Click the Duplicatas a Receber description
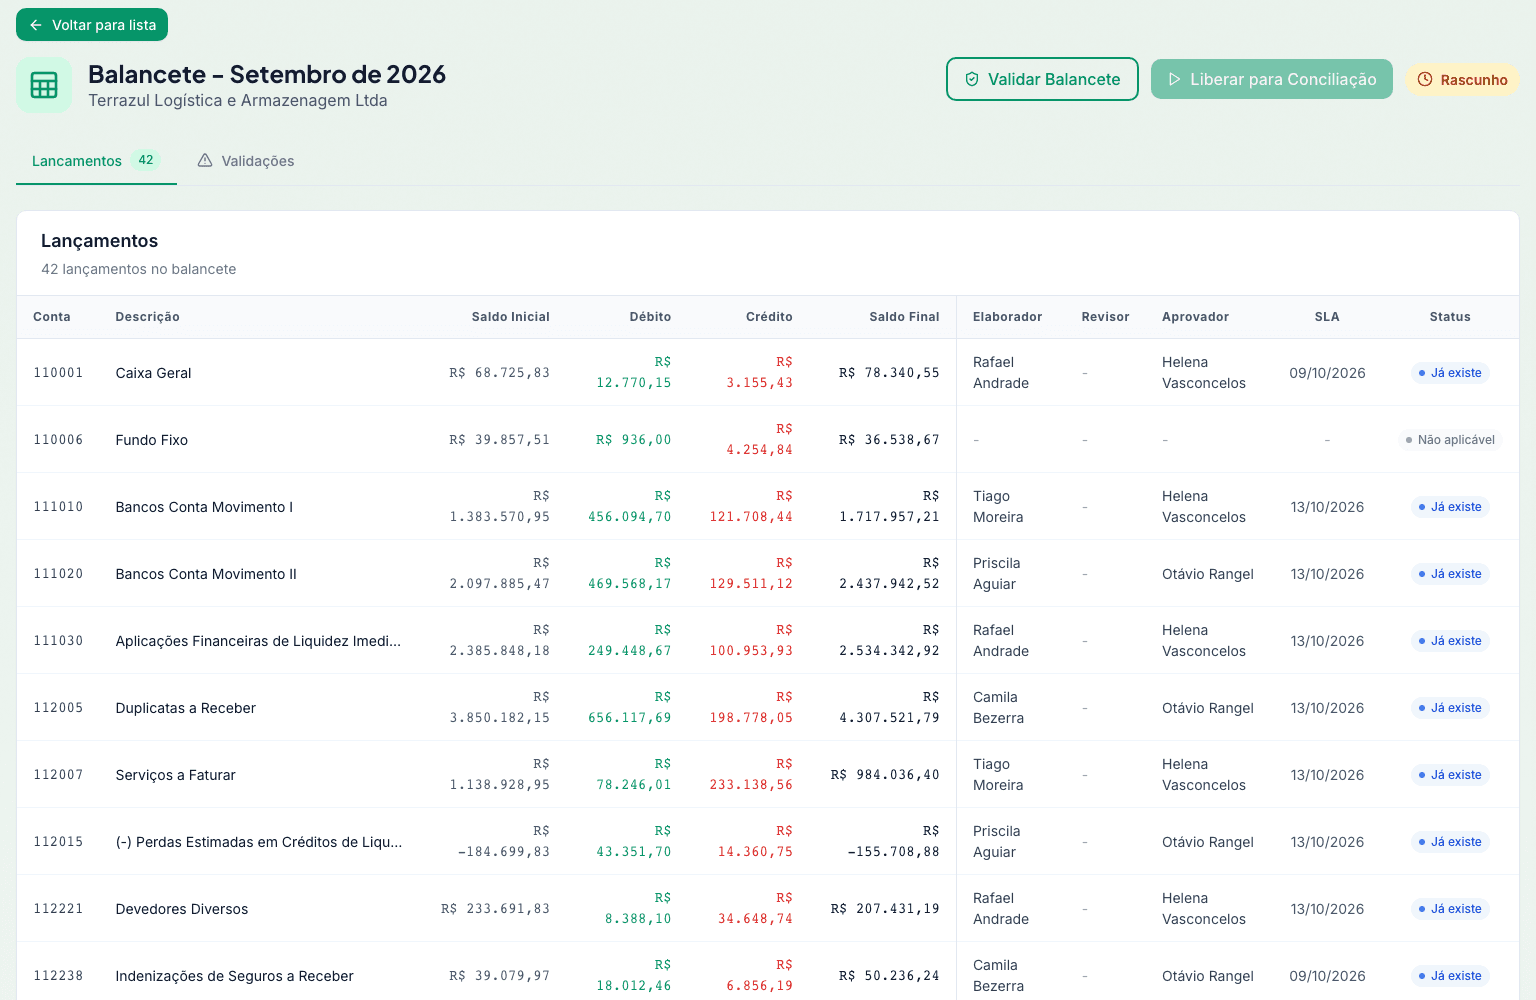The image size is (1536, 1000). (x=186, y=708)
